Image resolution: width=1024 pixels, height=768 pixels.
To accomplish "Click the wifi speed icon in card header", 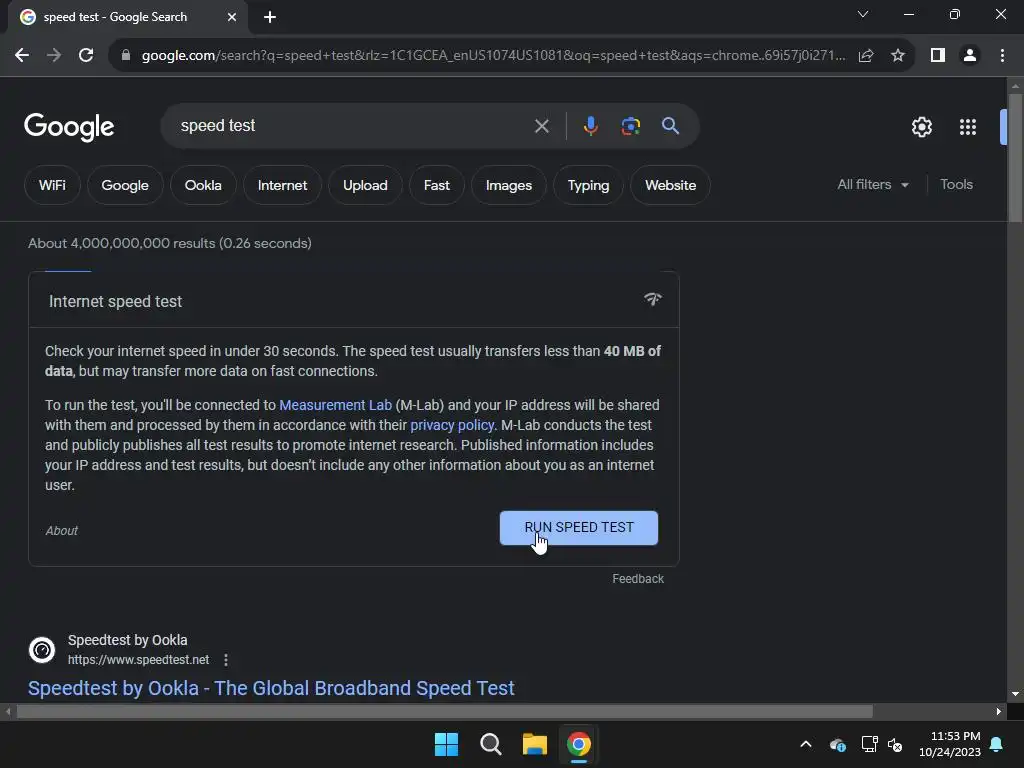I will pos(652,299).
